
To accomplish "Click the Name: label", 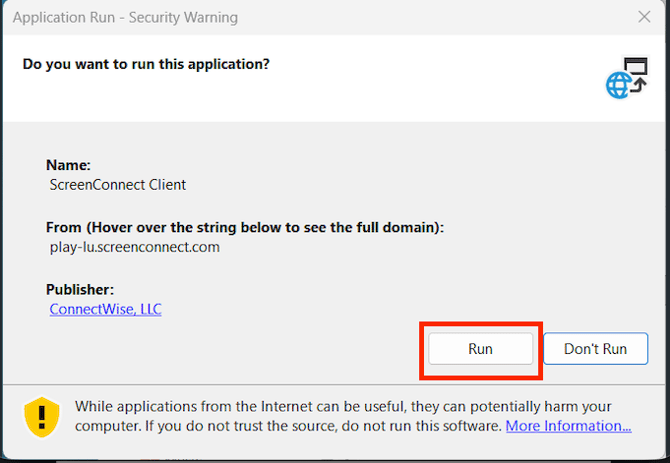I will pos(68,165).
